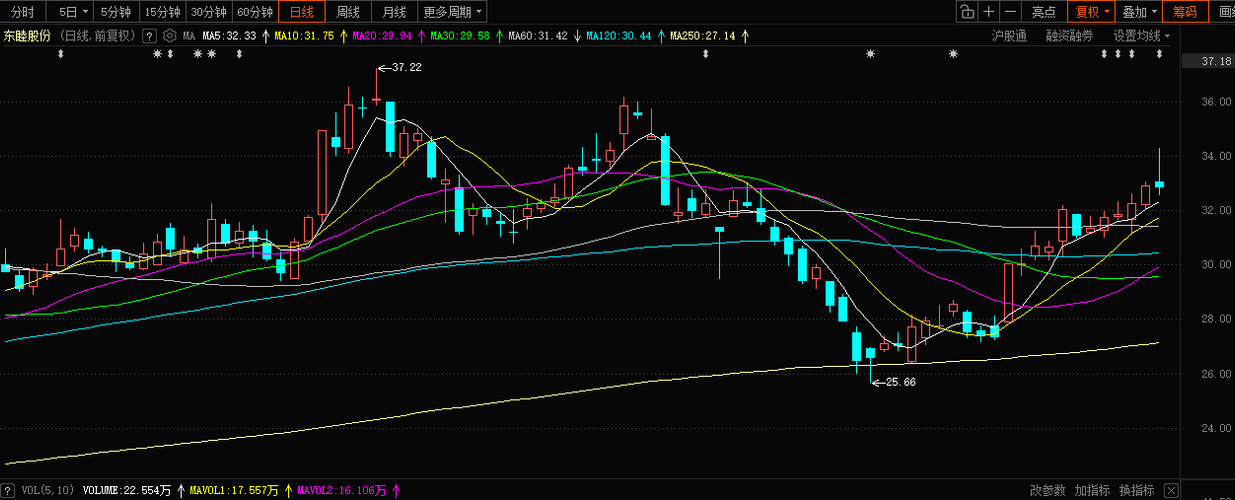This screenshot has height=500, width=1235.
Task: Select the 5分钟 period tab
Action: 116,12
